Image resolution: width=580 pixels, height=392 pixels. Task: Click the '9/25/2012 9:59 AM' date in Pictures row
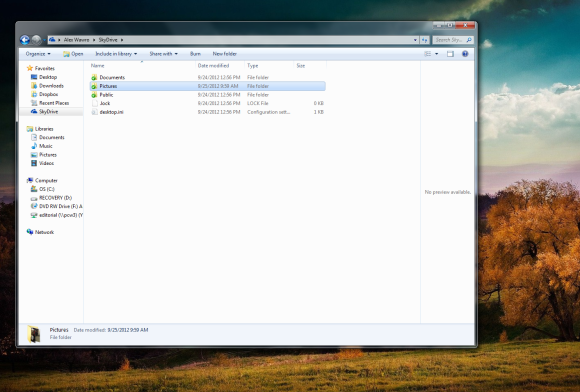(x=218, y=86)
